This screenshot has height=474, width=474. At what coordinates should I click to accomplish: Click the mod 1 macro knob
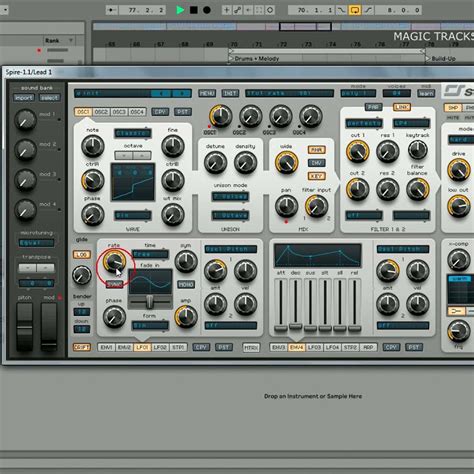25,120
